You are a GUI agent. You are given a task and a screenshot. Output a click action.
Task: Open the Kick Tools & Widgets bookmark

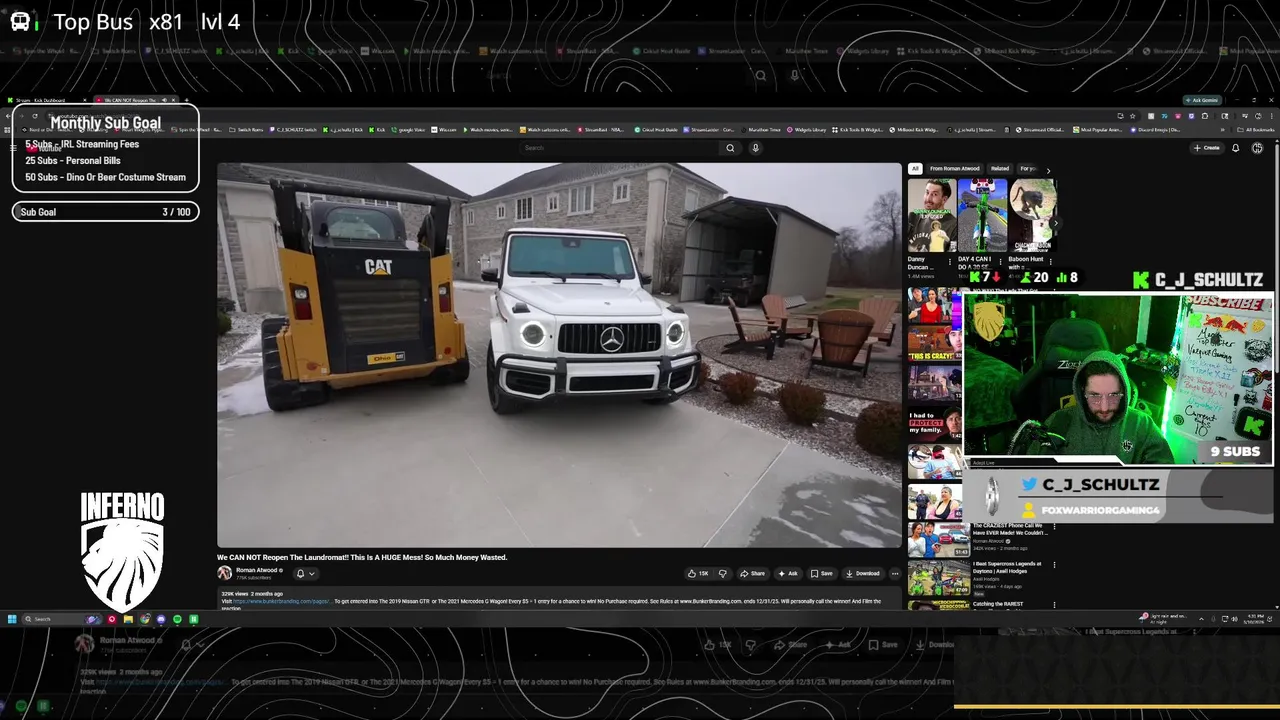(858, 129)
